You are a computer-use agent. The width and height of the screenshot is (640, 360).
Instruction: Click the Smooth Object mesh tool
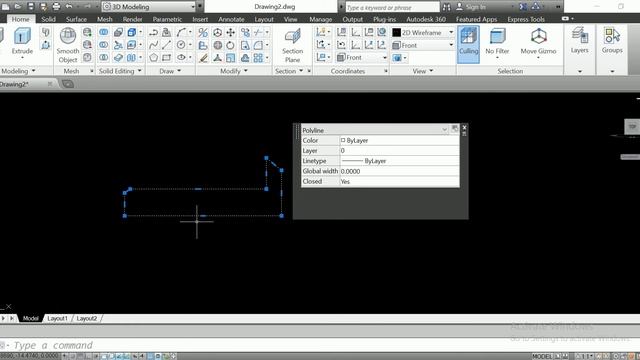[x=68, y=45]
